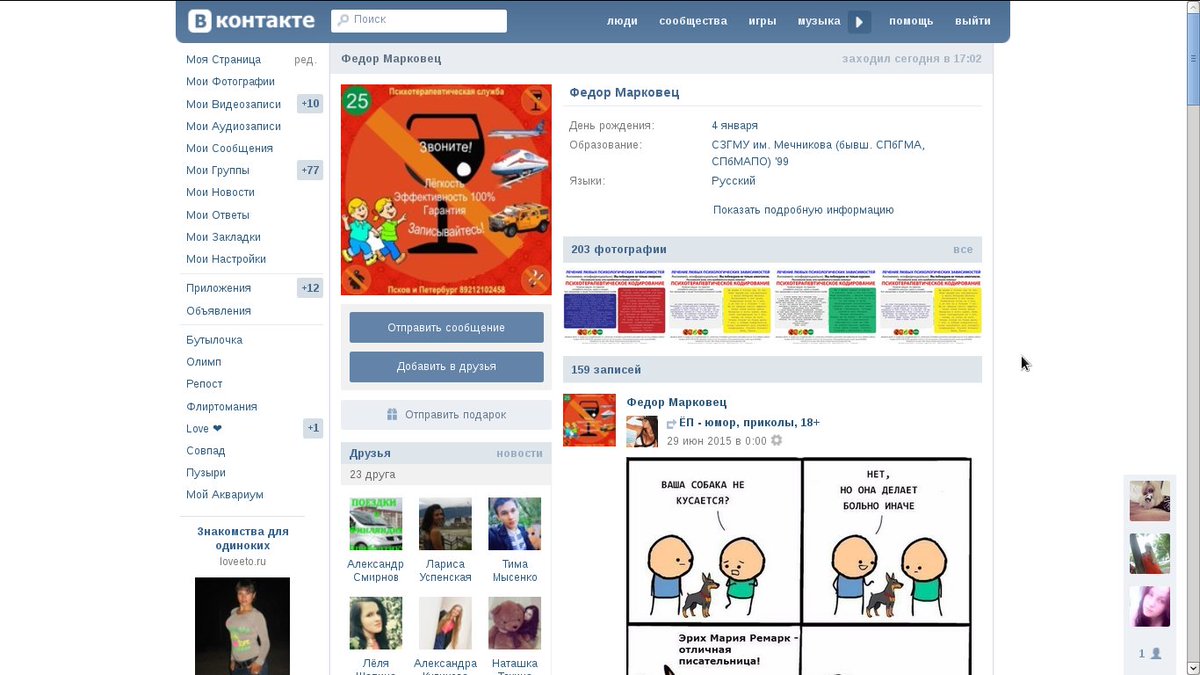Click the repost arrow icon by ЁП

[x=671, y=424]
